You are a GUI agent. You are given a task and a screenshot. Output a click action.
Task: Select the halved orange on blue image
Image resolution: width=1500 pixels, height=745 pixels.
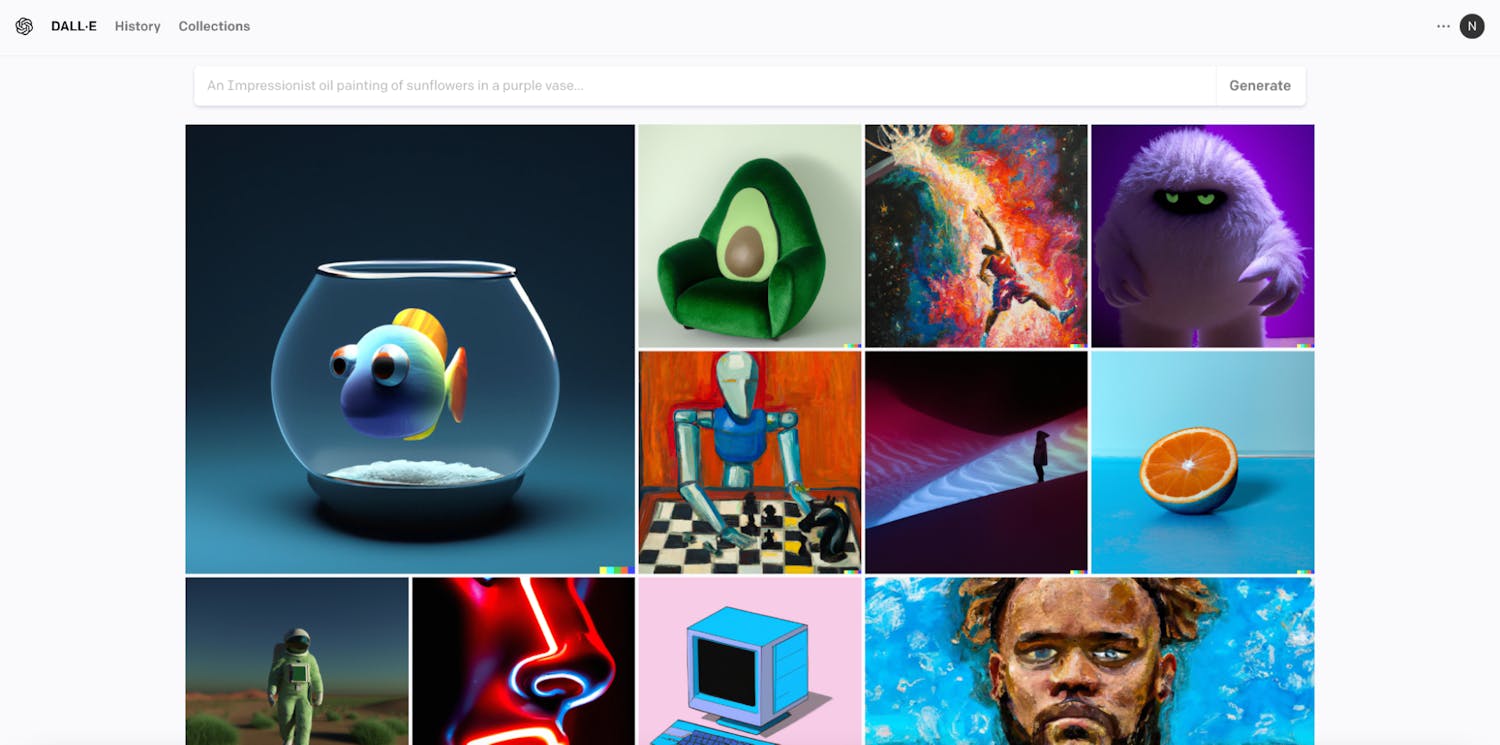pyautogui.click(x=1203, y=462)
